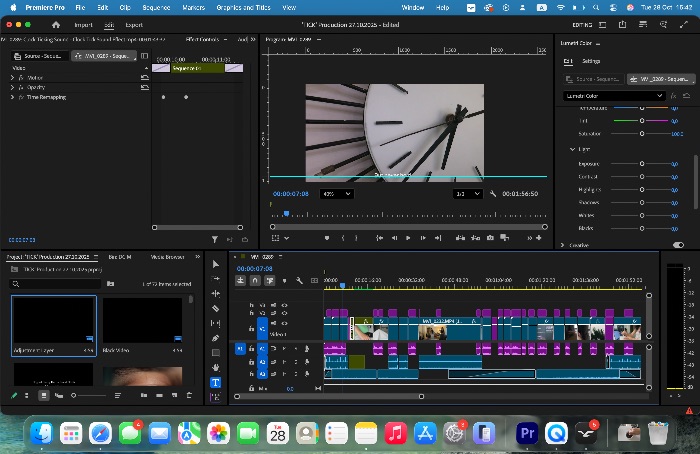This screenshot has width=700, height=454.
Task: Toggle the top video track output eye
Action: 284,305
